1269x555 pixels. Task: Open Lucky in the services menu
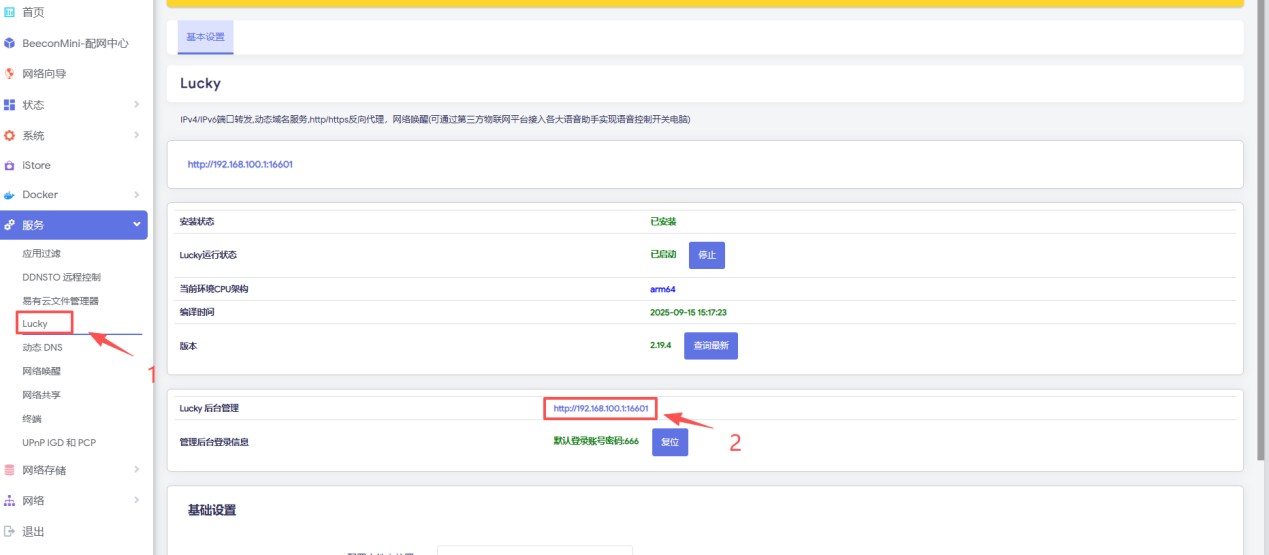pos(35,323)
